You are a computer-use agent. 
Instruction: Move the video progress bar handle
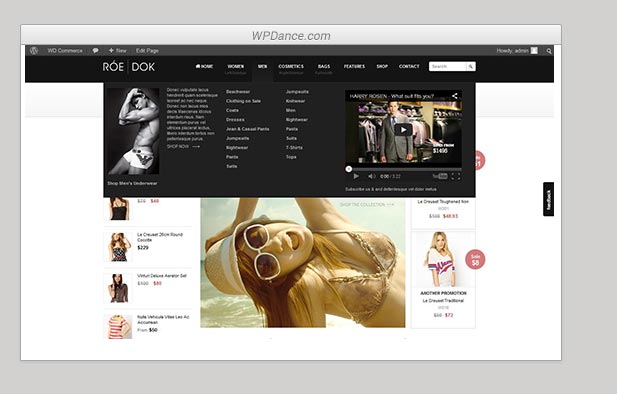point(349,169)
